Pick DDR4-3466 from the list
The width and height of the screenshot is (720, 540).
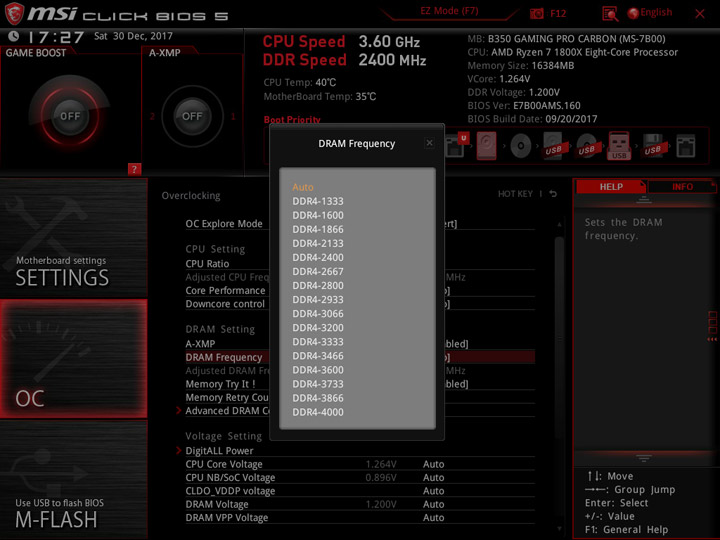click(x=318, y=356)
